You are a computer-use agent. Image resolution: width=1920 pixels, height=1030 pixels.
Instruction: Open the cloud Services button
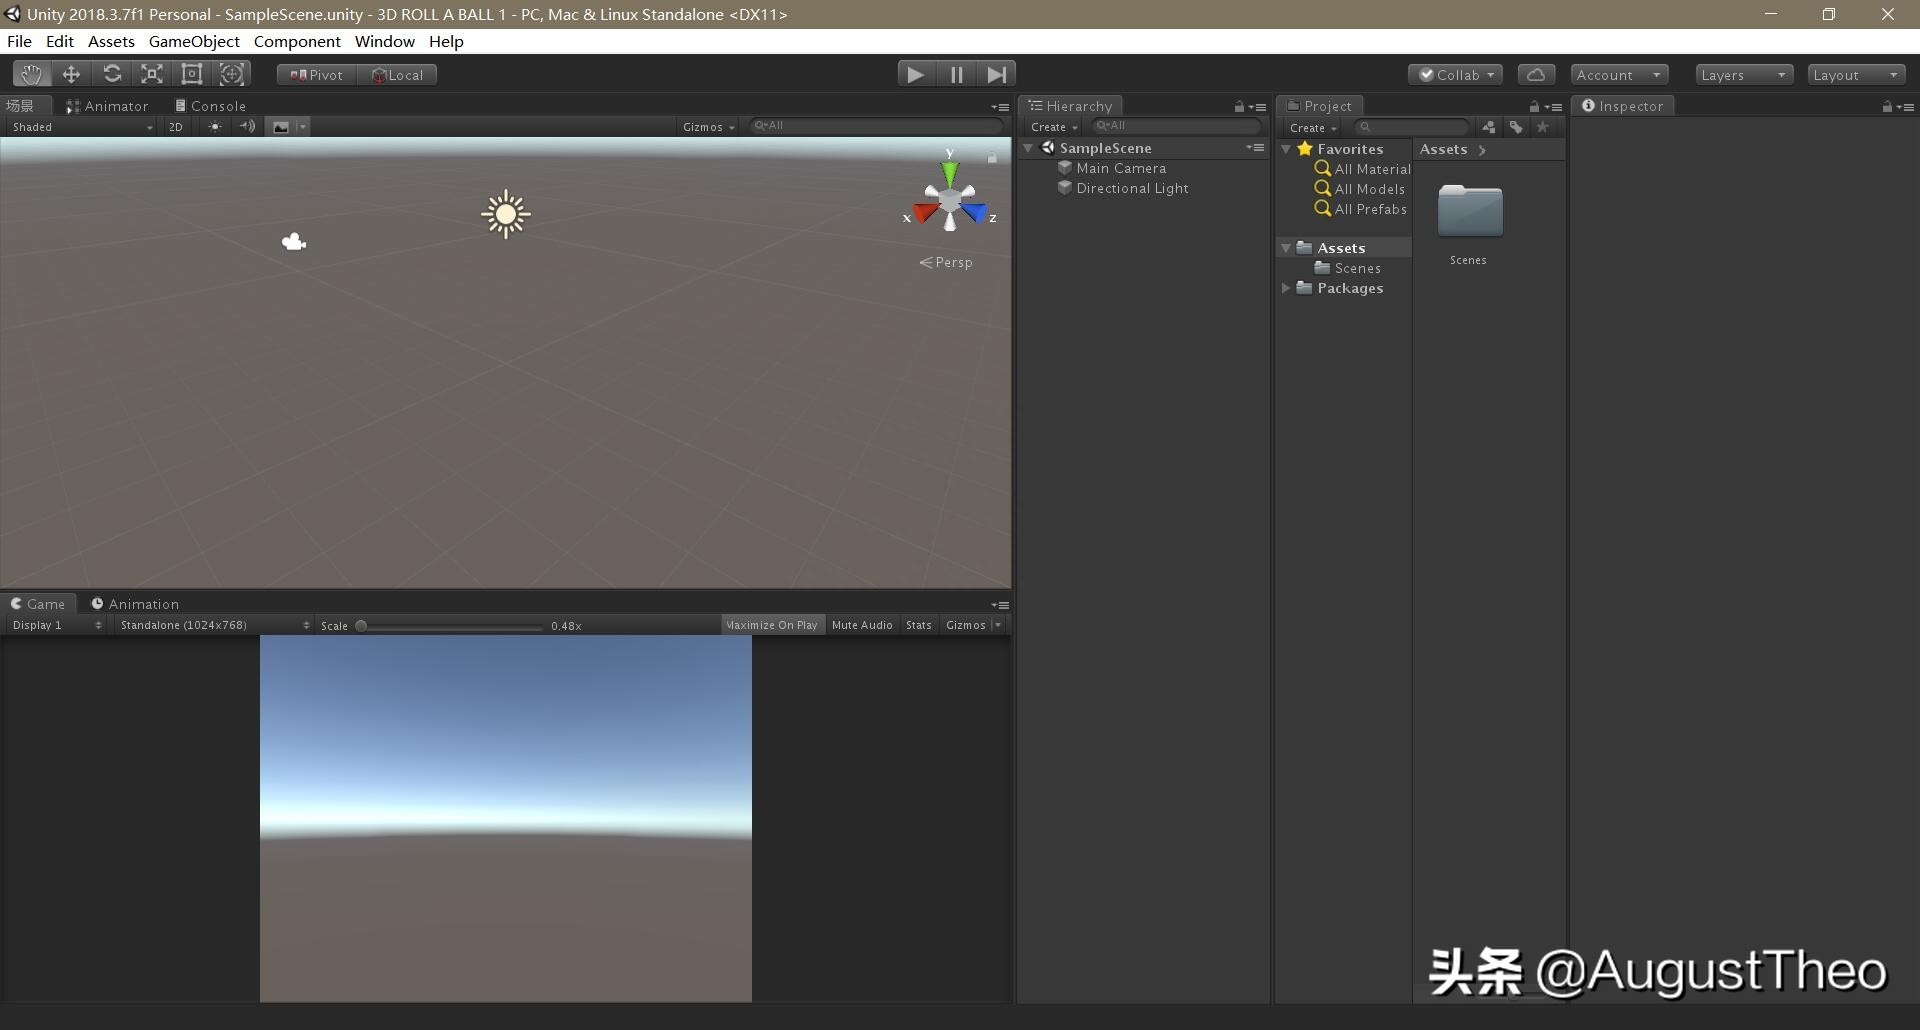(1536, 75)
